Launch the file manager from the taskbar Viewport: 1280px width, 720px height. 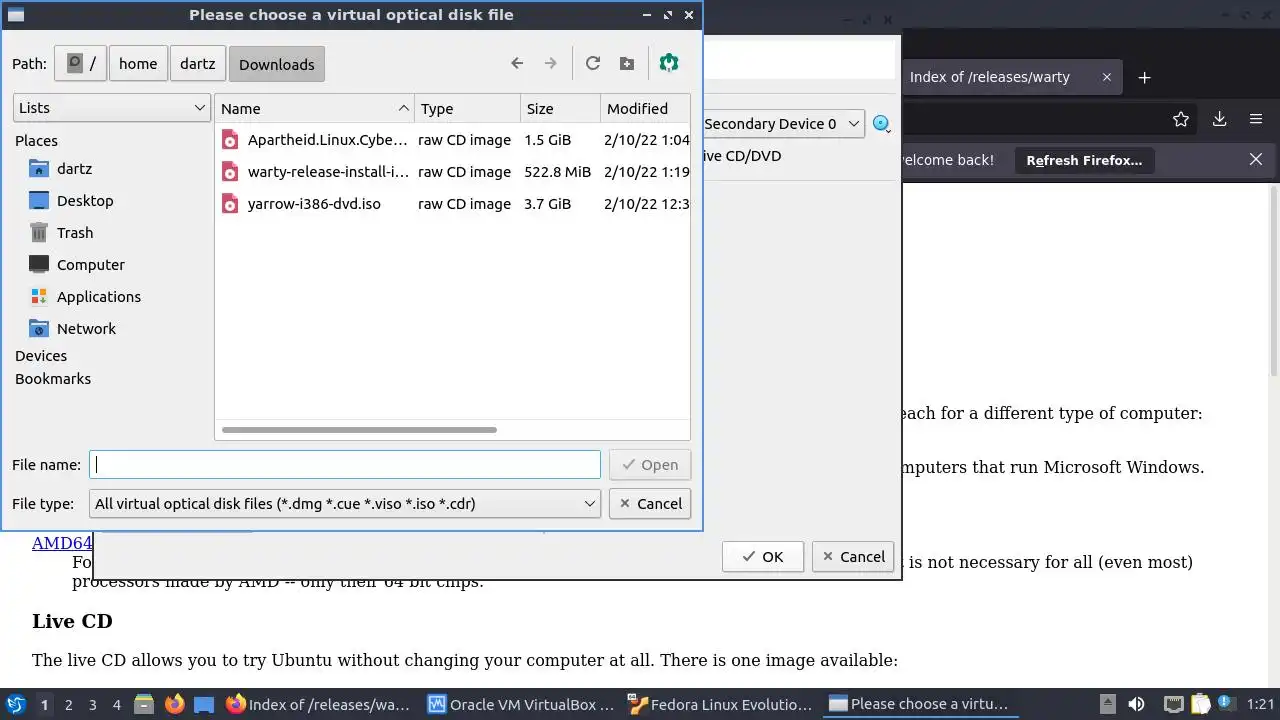point(144,704)
